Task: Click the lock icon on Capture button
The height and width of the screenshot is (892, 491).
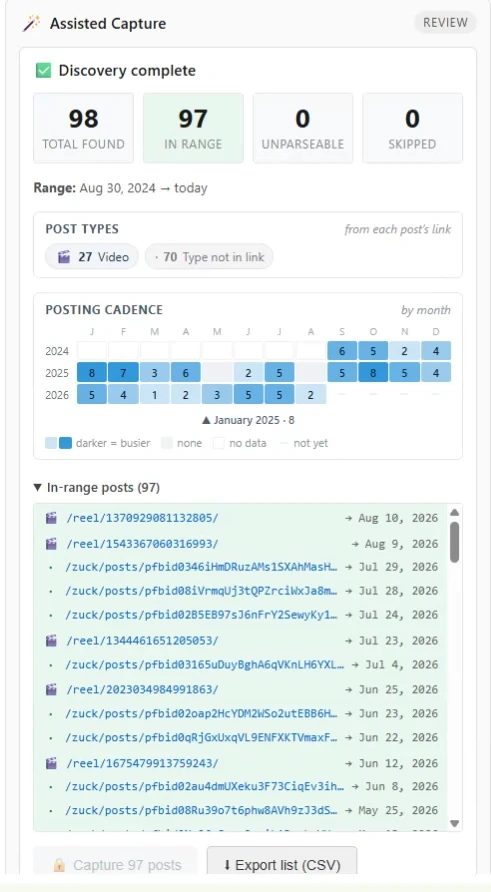Action: tap(59, 865)
